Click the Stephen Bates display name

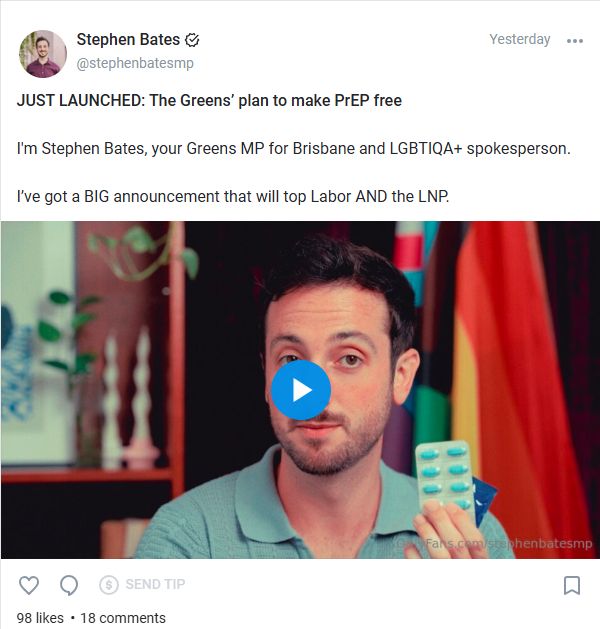pos(128,39)
